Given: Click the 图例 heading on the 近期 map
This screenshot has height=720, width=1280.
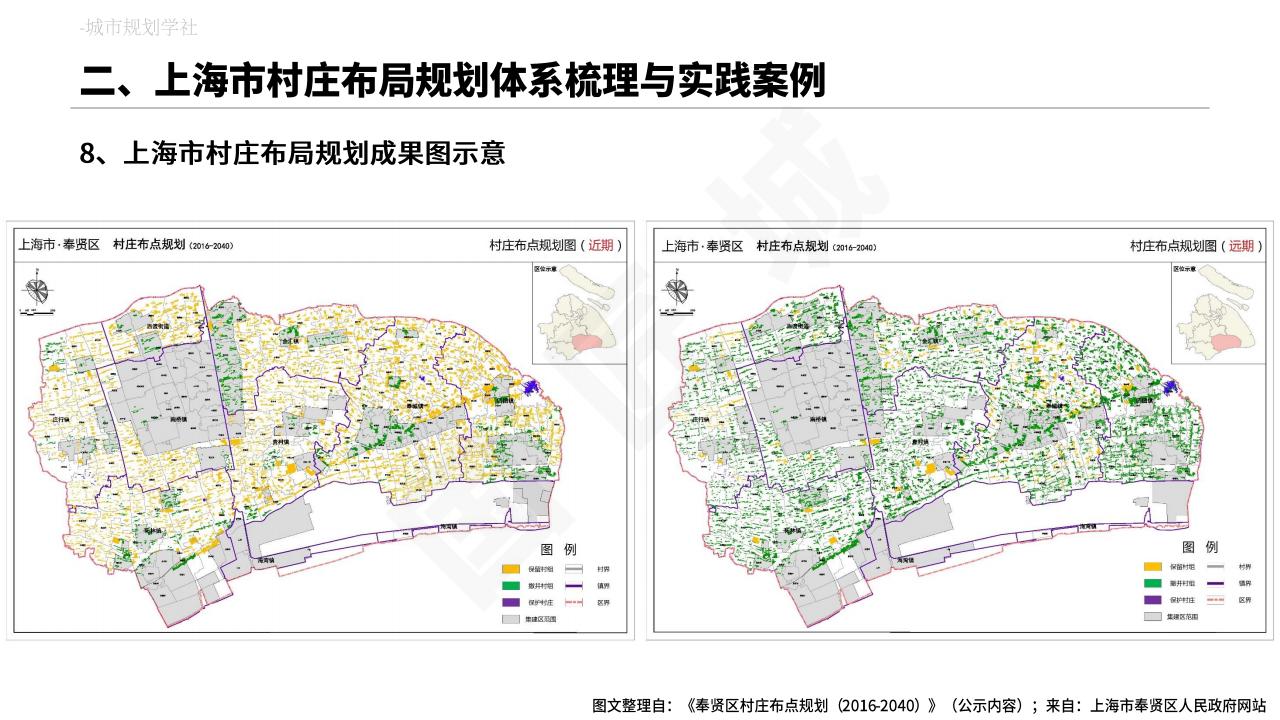Looking at the screenshot, I should (x=558, y=549).
